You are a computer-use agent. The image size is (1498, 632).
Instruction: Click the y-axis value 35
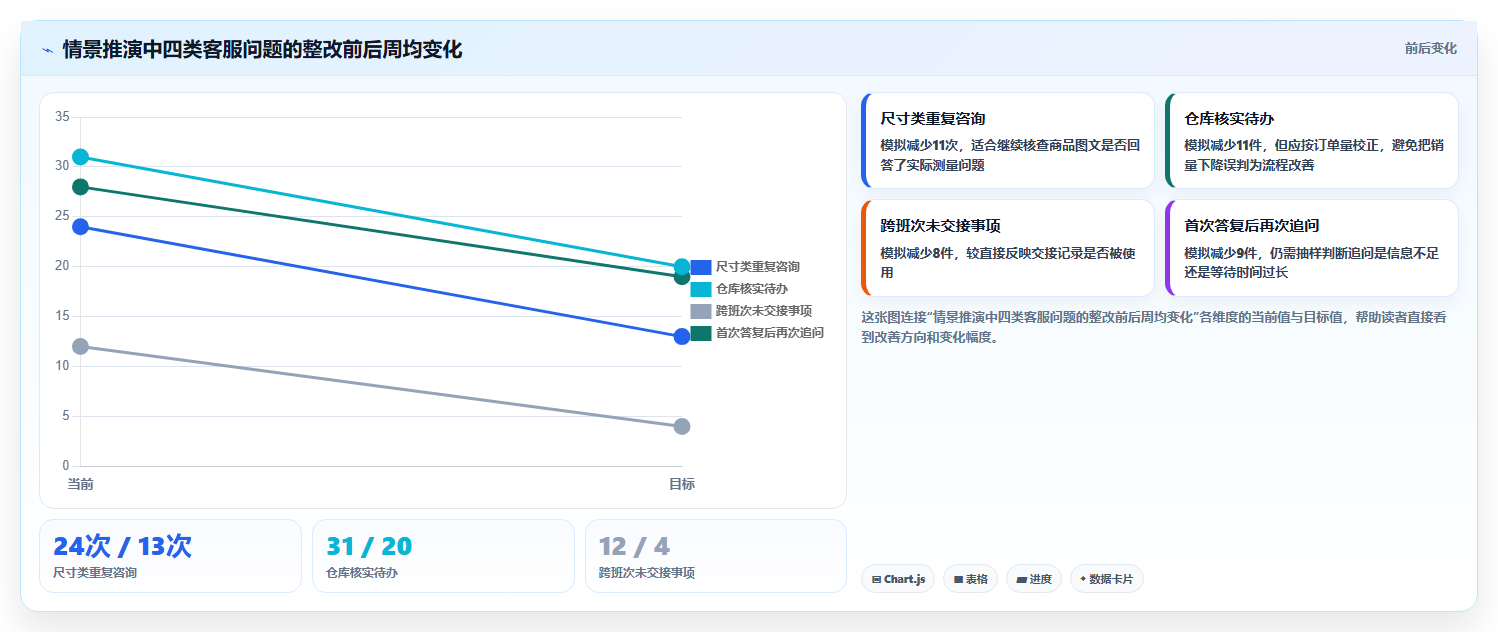pyautogui.click(x=62, y=117)
